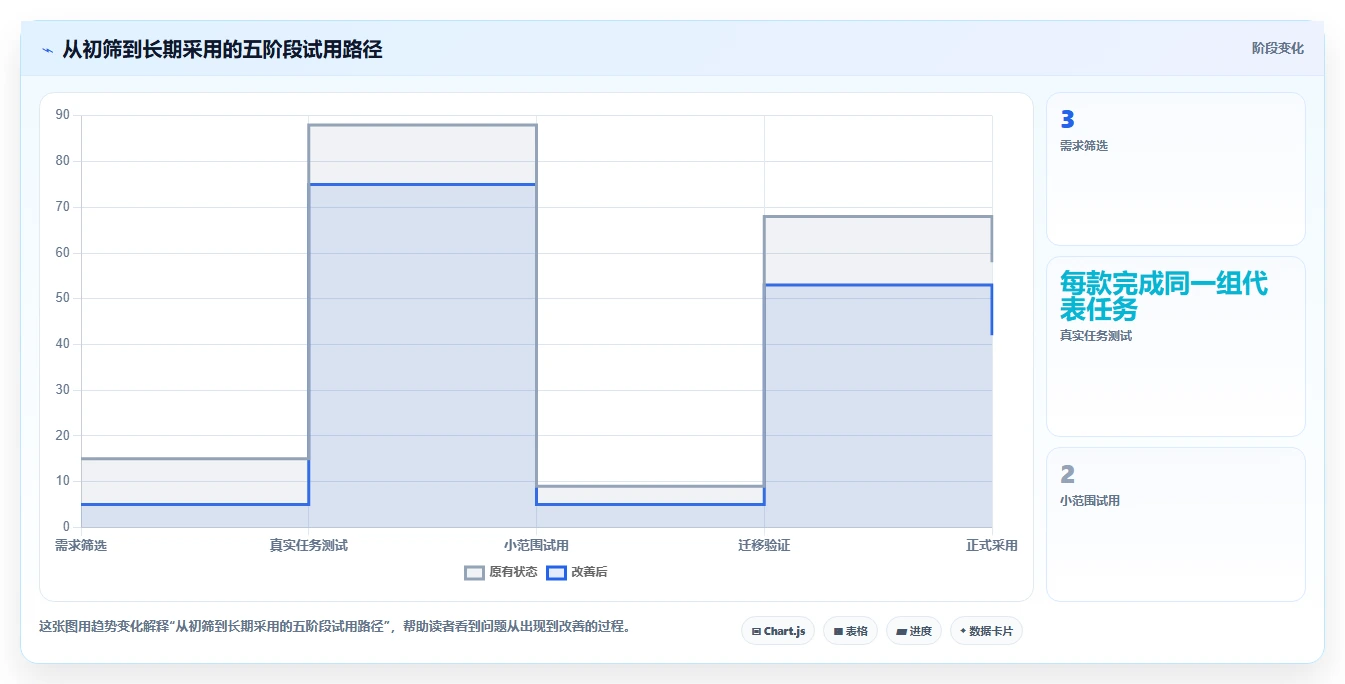Open the 需求筛选 stat card

tap(1175, 169)
